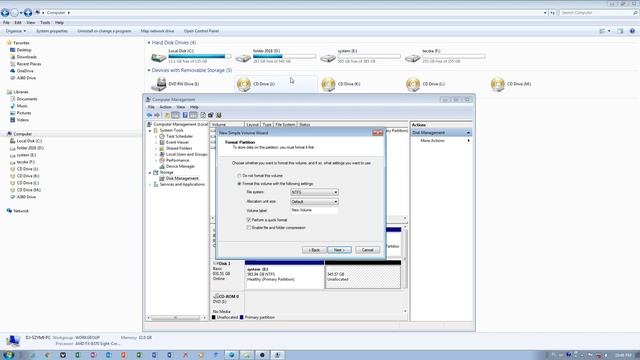Viewport: 640px width, 360px height.
Task: Open Network in Explorer sidebar
Action: coord(21,211)
